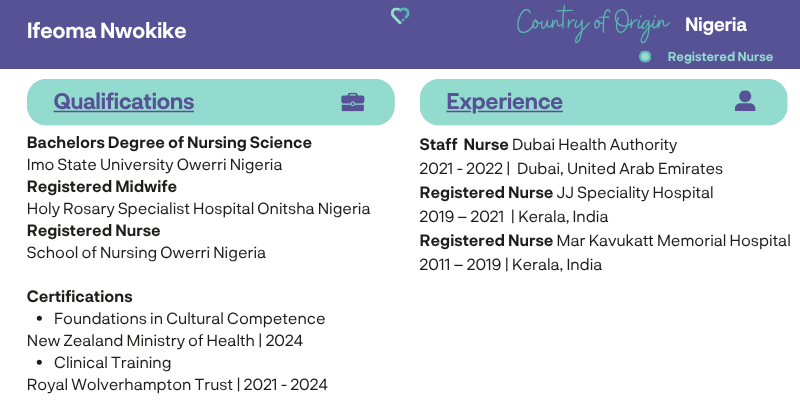Click Bachelors Degree of Nursing Science heading
Screen dimensions: 800x400
click(x=169, y=142)
